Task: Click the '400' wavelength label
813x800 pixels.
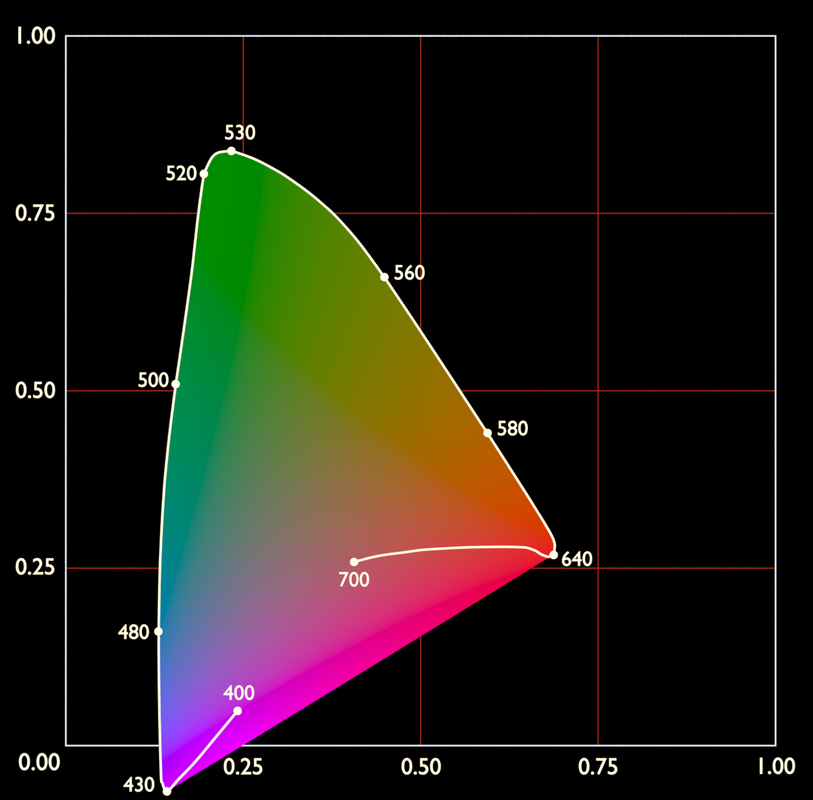Action: pyautogui.click(x=239, y=693)
